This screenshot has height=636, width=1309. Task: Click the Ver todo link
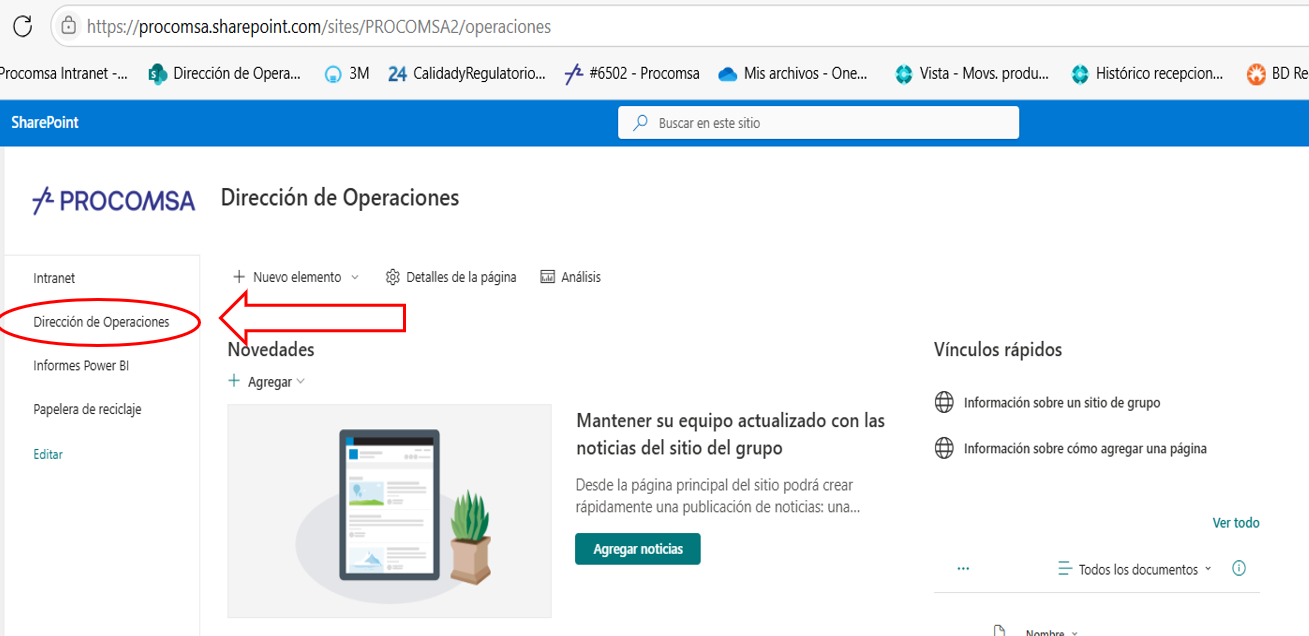coord(1235,523)
